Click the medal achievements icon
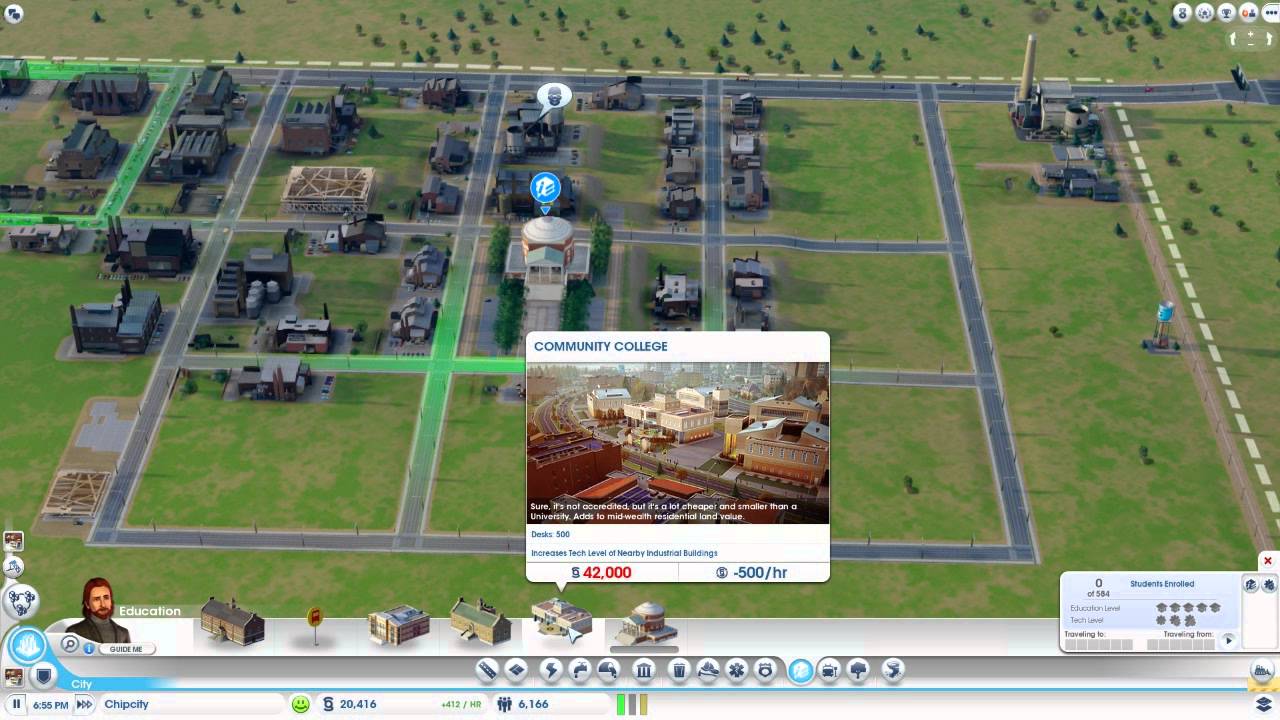This screenshot has height=720, width=1280. pos(1184,13)
